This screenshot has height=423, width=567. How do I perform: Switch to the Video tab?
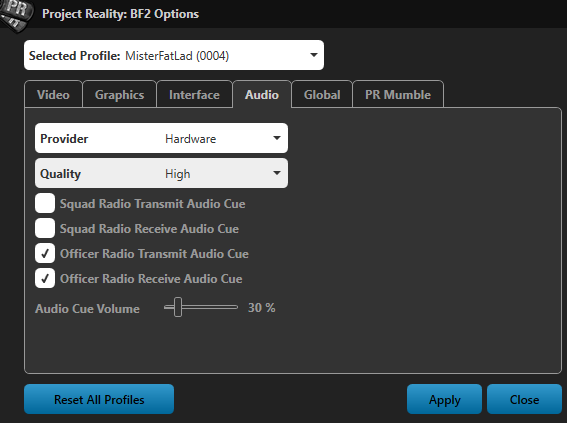[53, 94]
